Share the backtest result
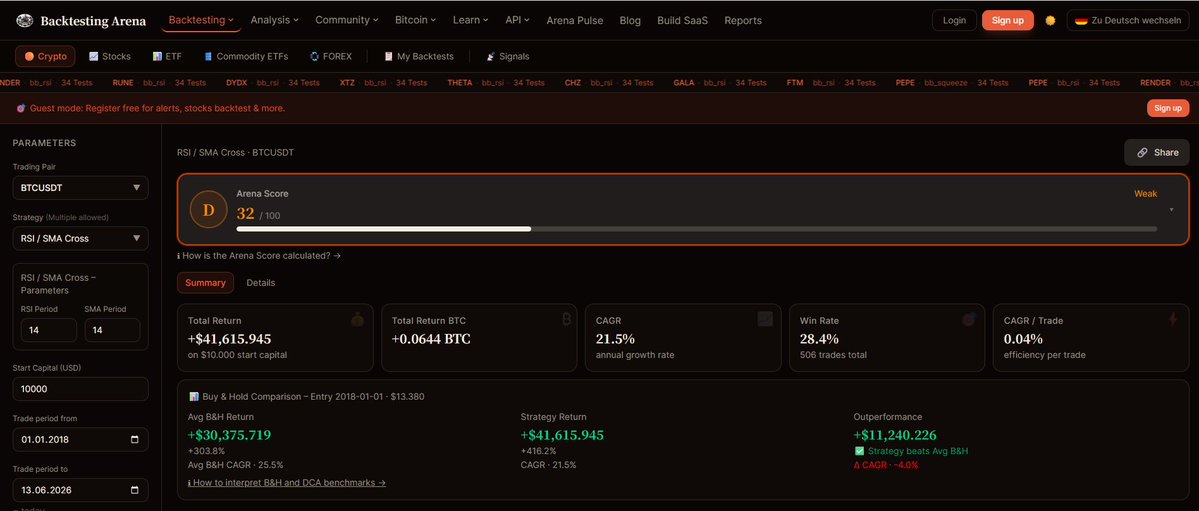Image resolution: width=1199 pixels, height=511 pixels. (x=1156, y=152)
